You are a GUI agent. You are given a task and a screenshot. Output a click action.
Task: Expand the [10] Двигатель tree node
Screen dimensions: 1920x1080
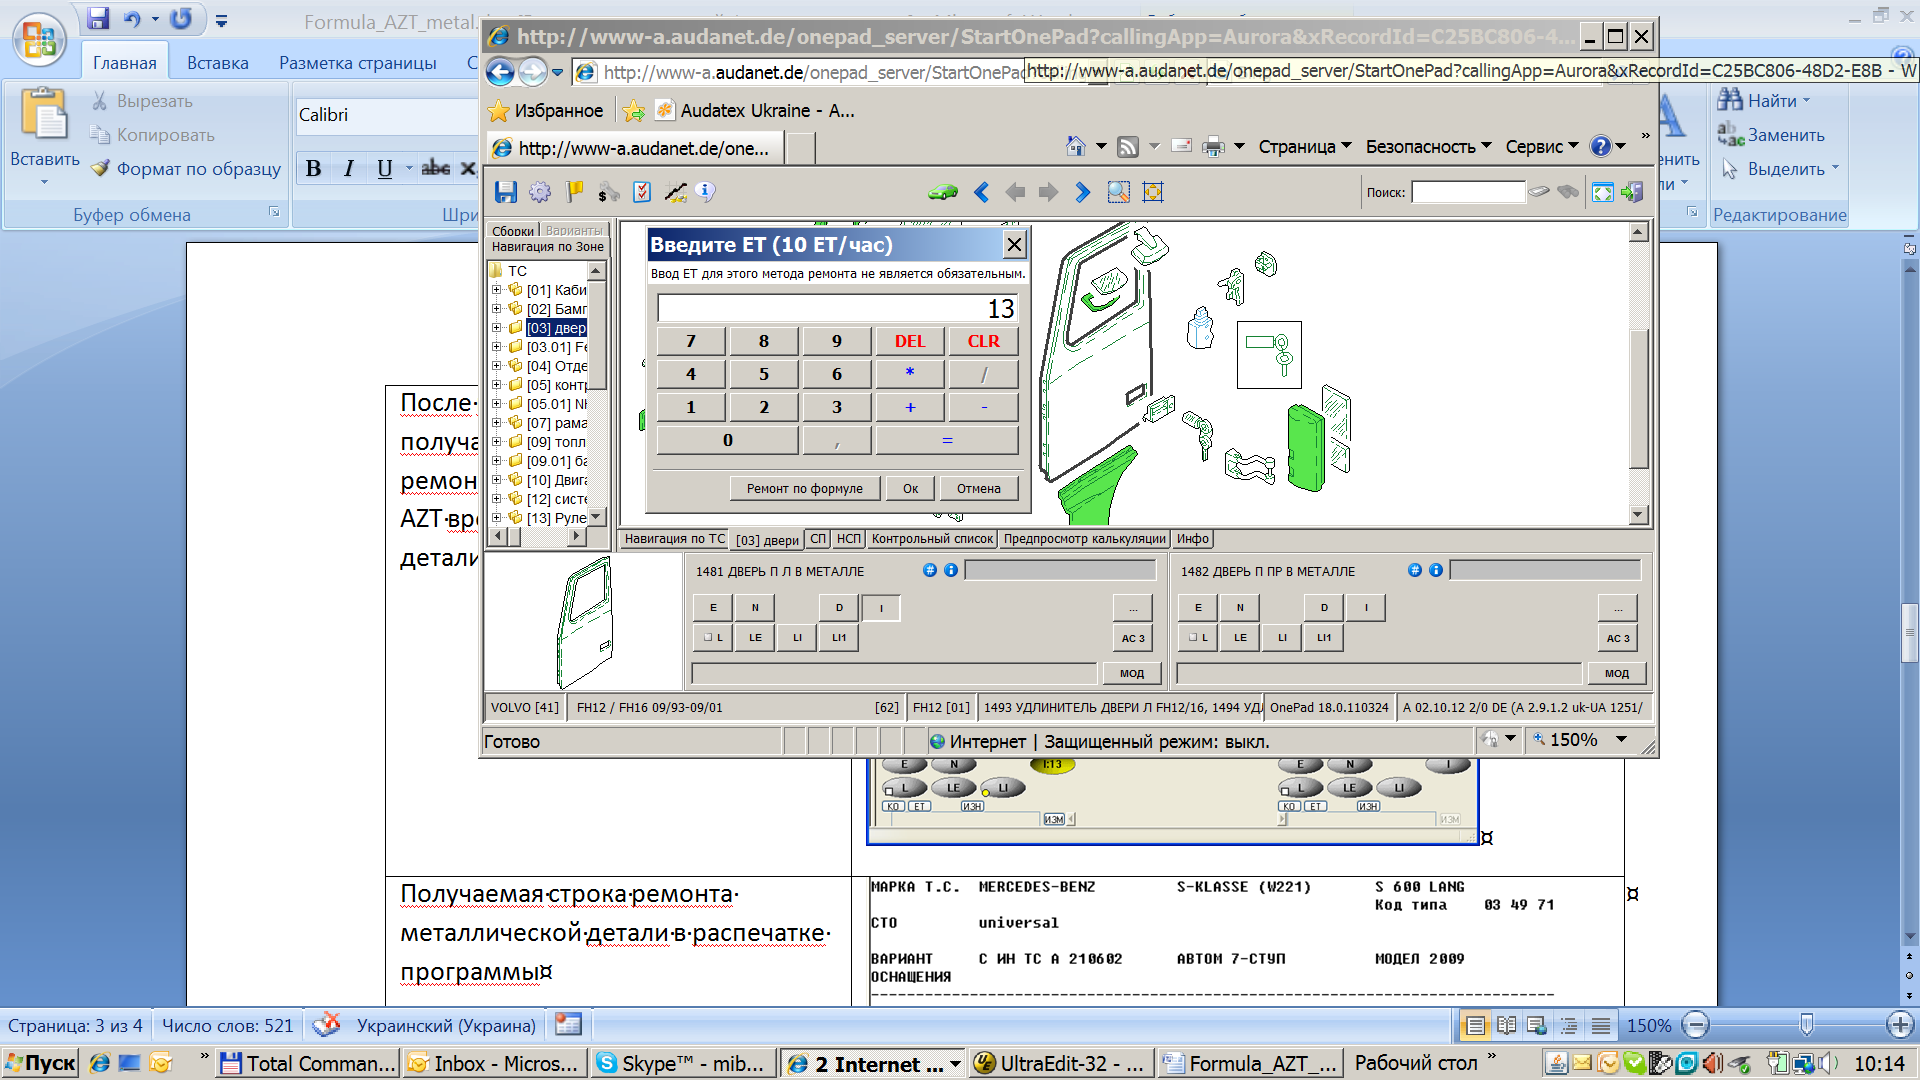click(x=497, y=480)
